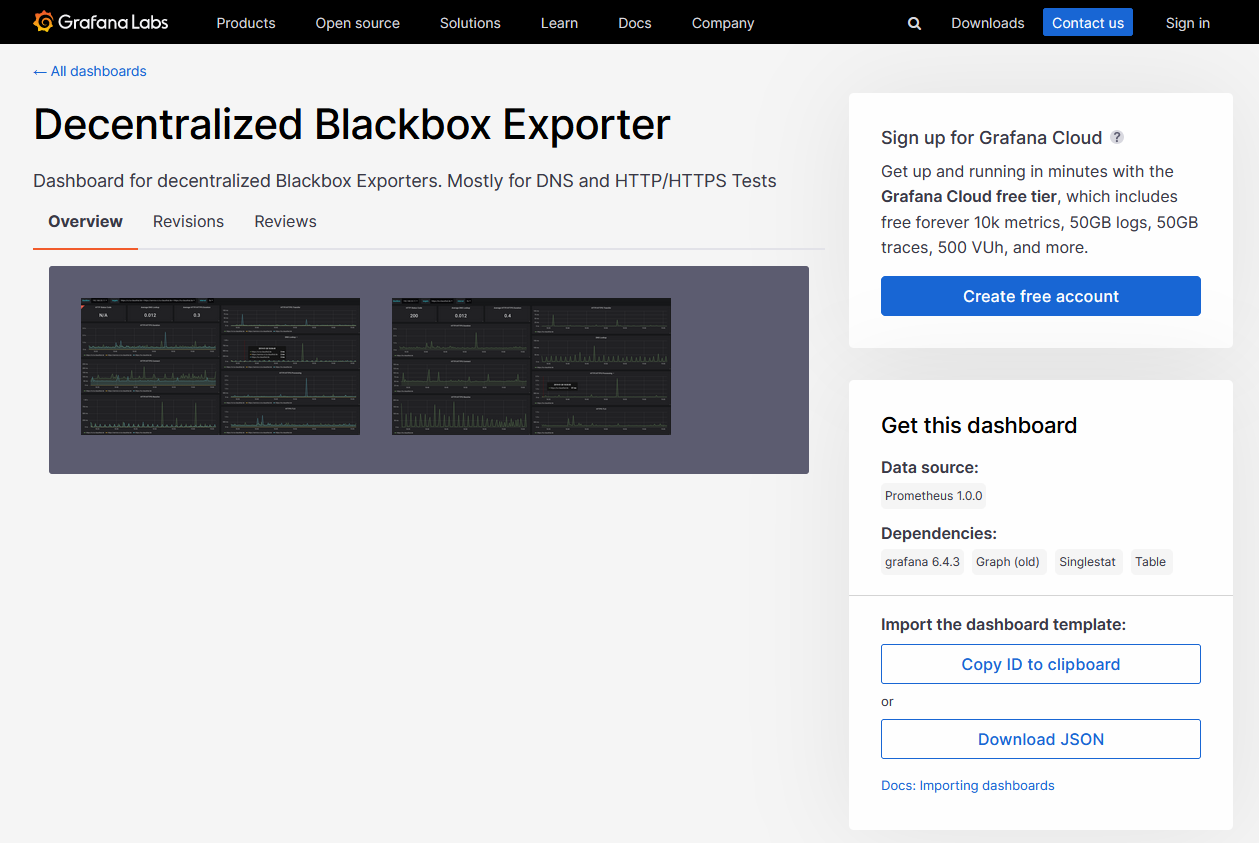This screenshot has height=843, width=1259.
Task: Open the second dashboard screenshot thumbnail
Action: click(531, 366)
